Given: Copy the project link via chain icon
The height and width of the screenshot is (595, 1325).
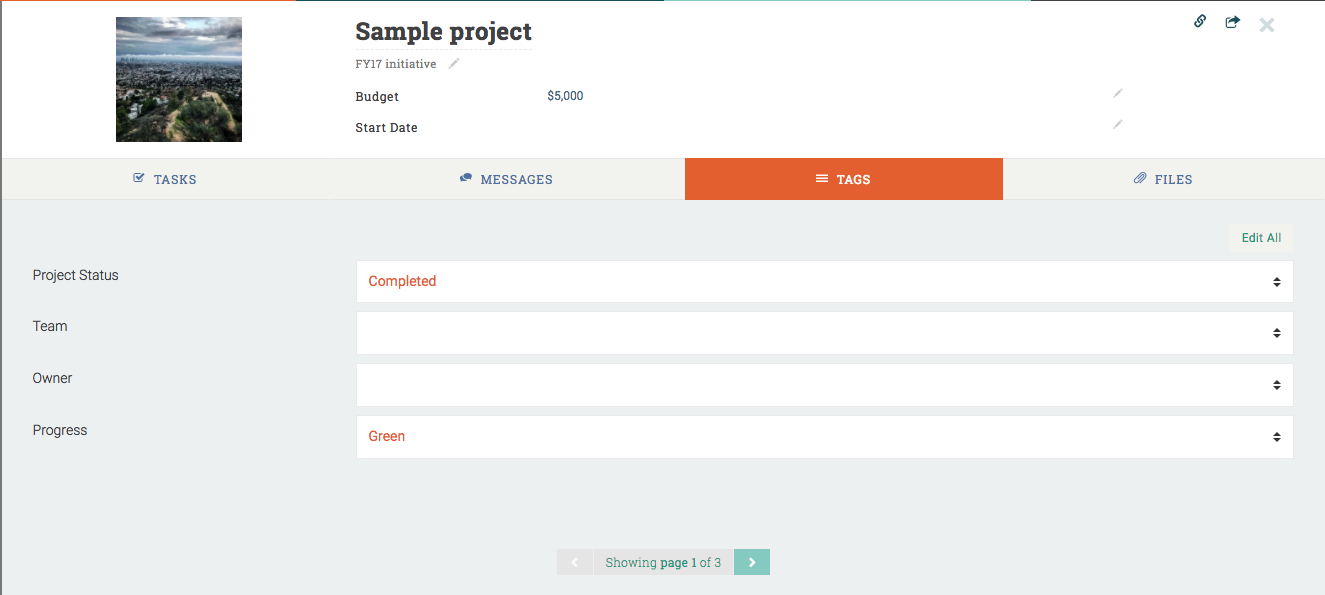Looking at the screenshot, I should [x=1200, y=22].
